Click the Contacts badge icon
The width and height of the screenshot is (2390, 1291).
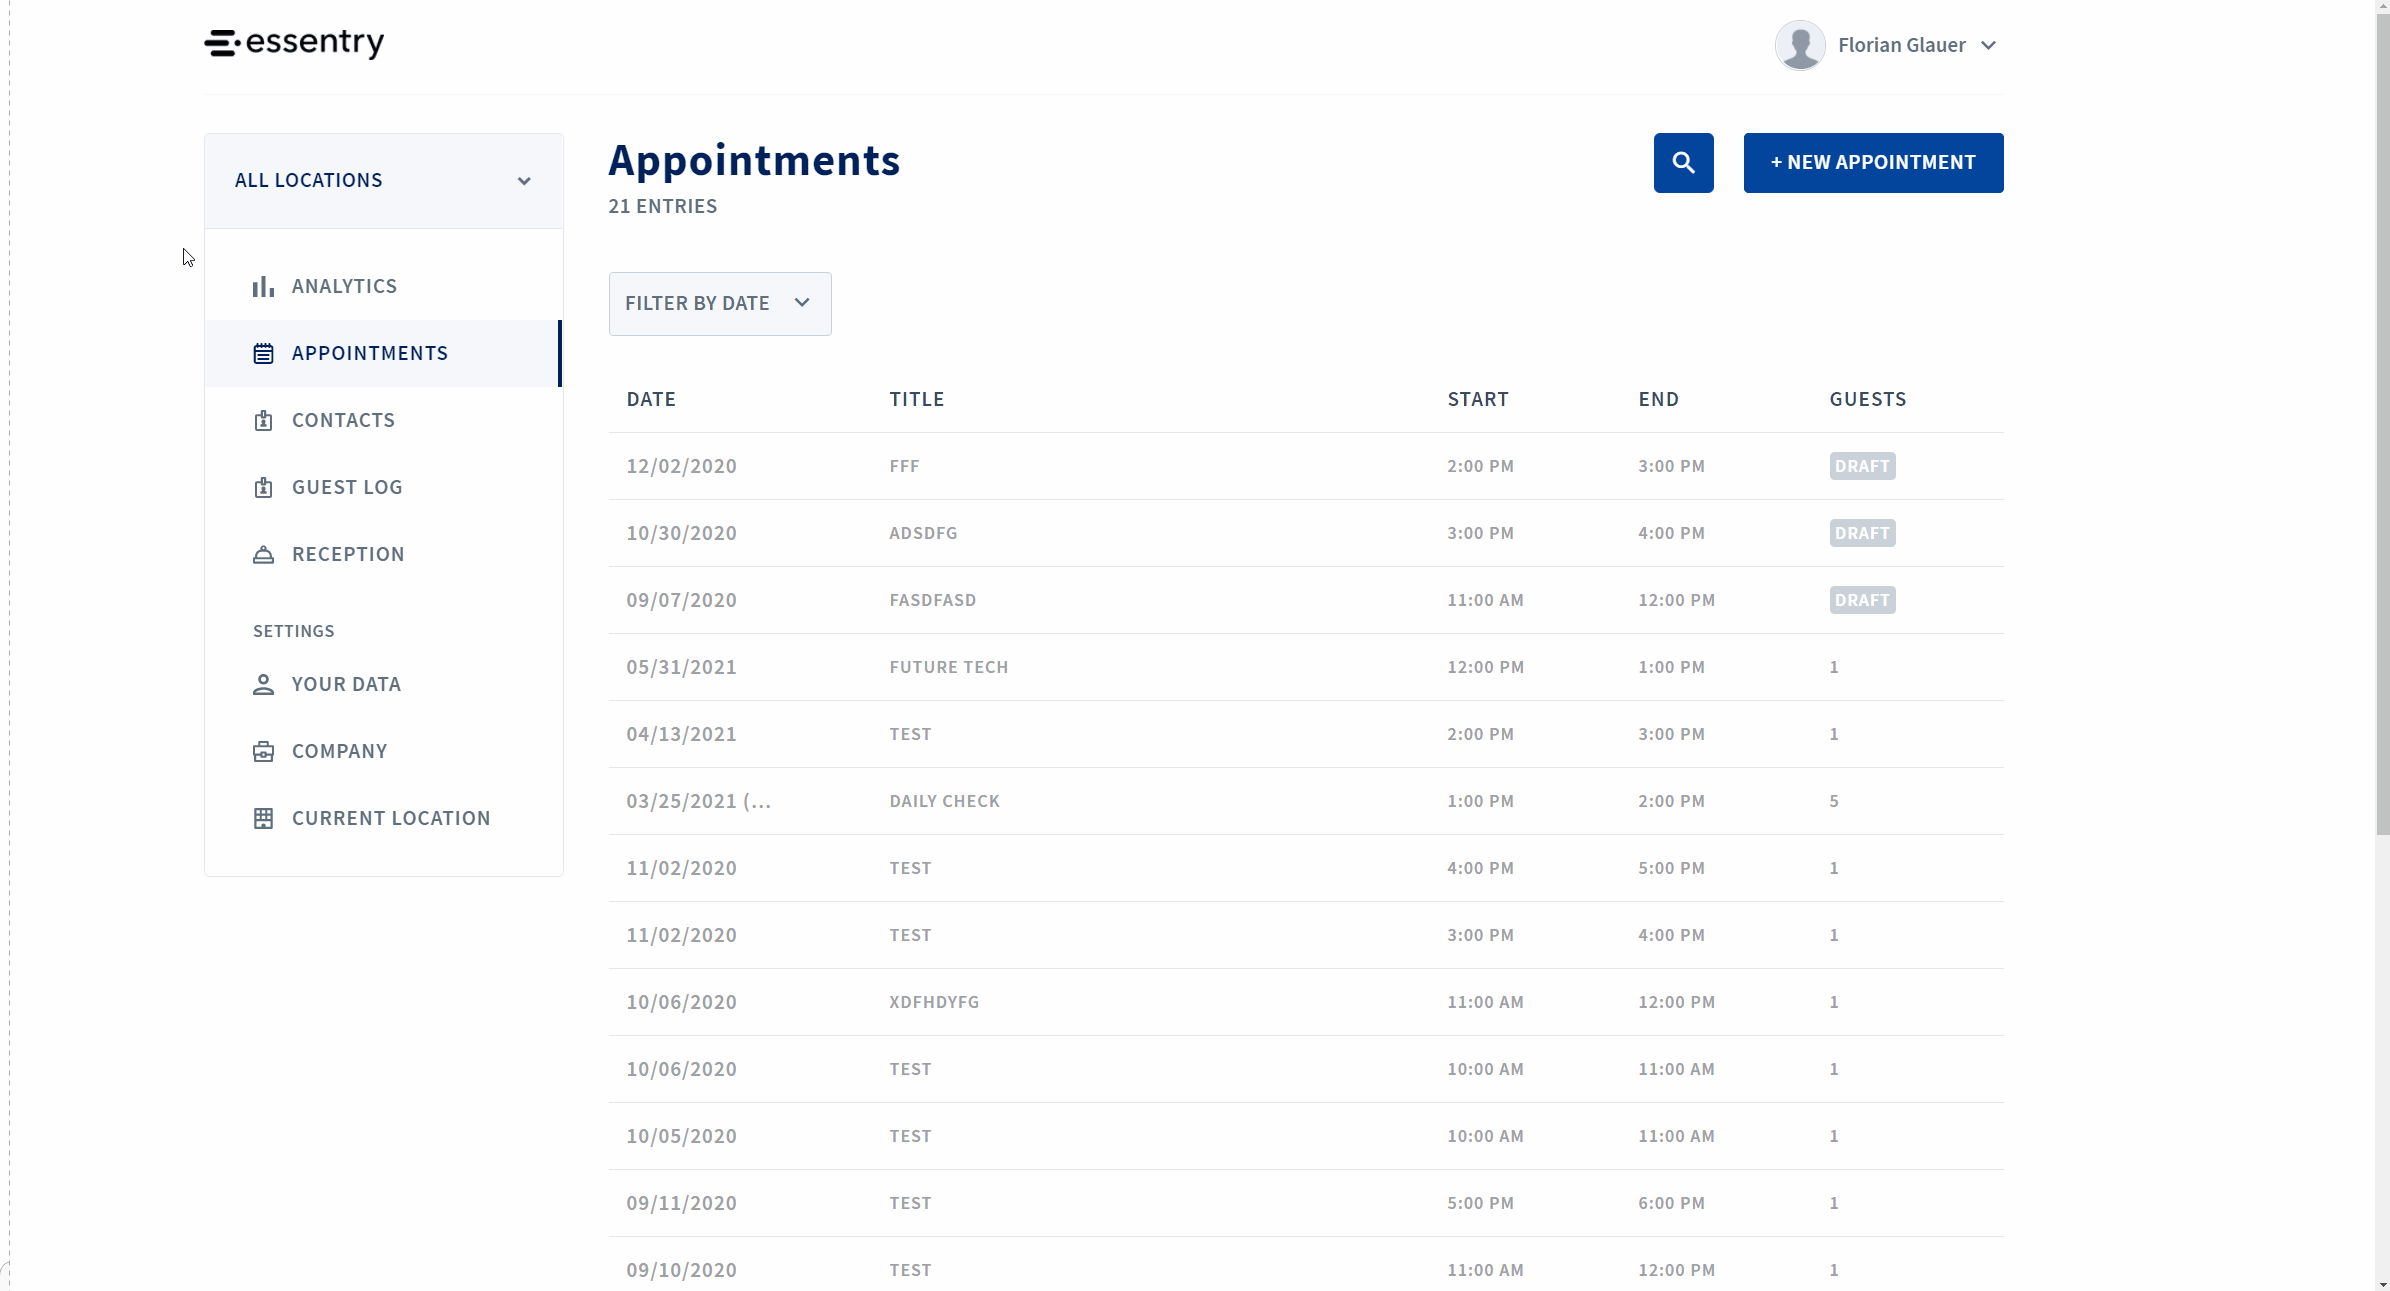[x=263, y=421]
